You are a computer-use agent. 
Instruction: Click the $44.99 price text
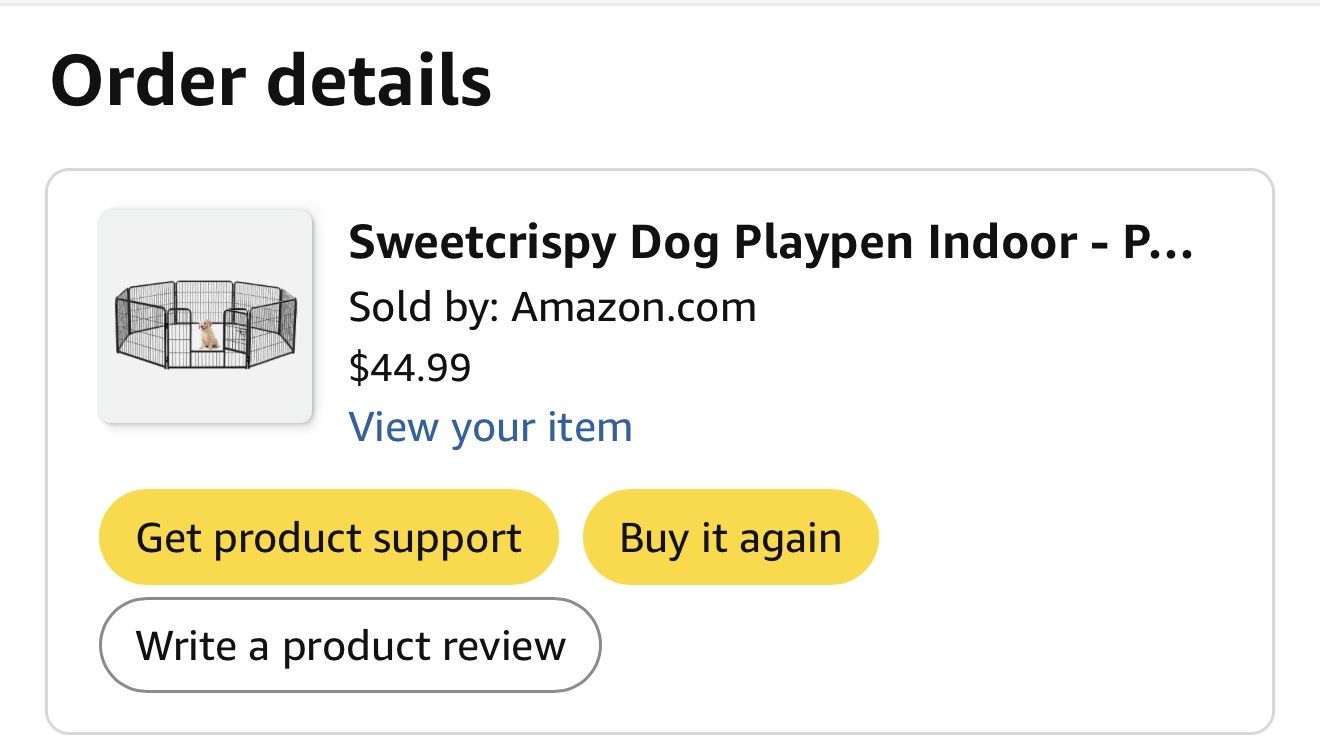click(410, 367)
